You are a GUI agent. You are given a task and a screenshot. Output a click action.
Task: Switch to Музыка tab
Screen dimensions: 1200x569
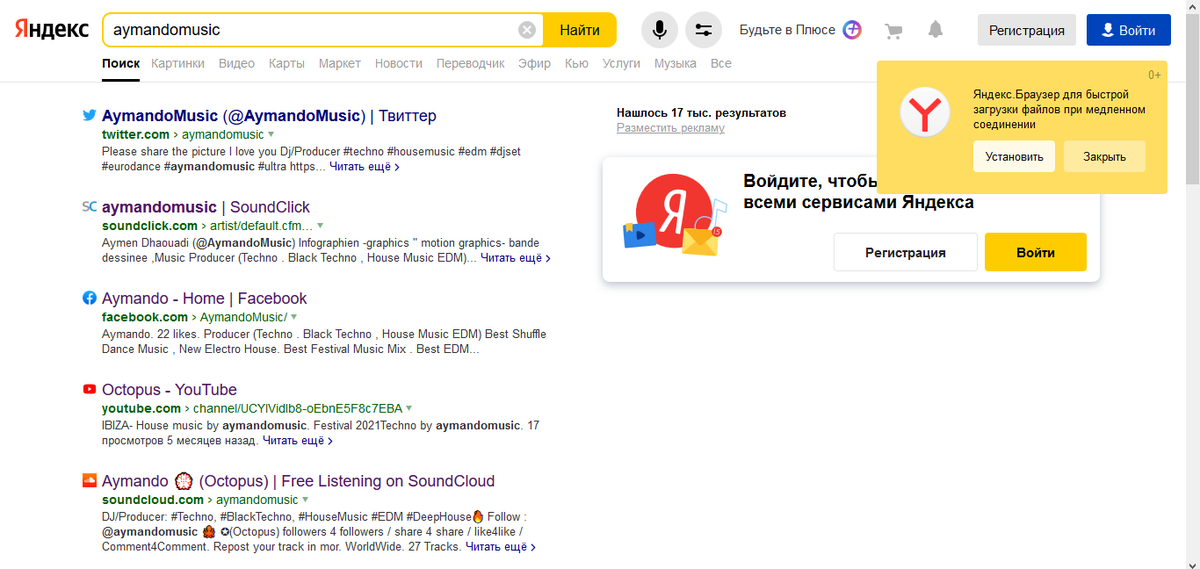click(x=675, y=63)
